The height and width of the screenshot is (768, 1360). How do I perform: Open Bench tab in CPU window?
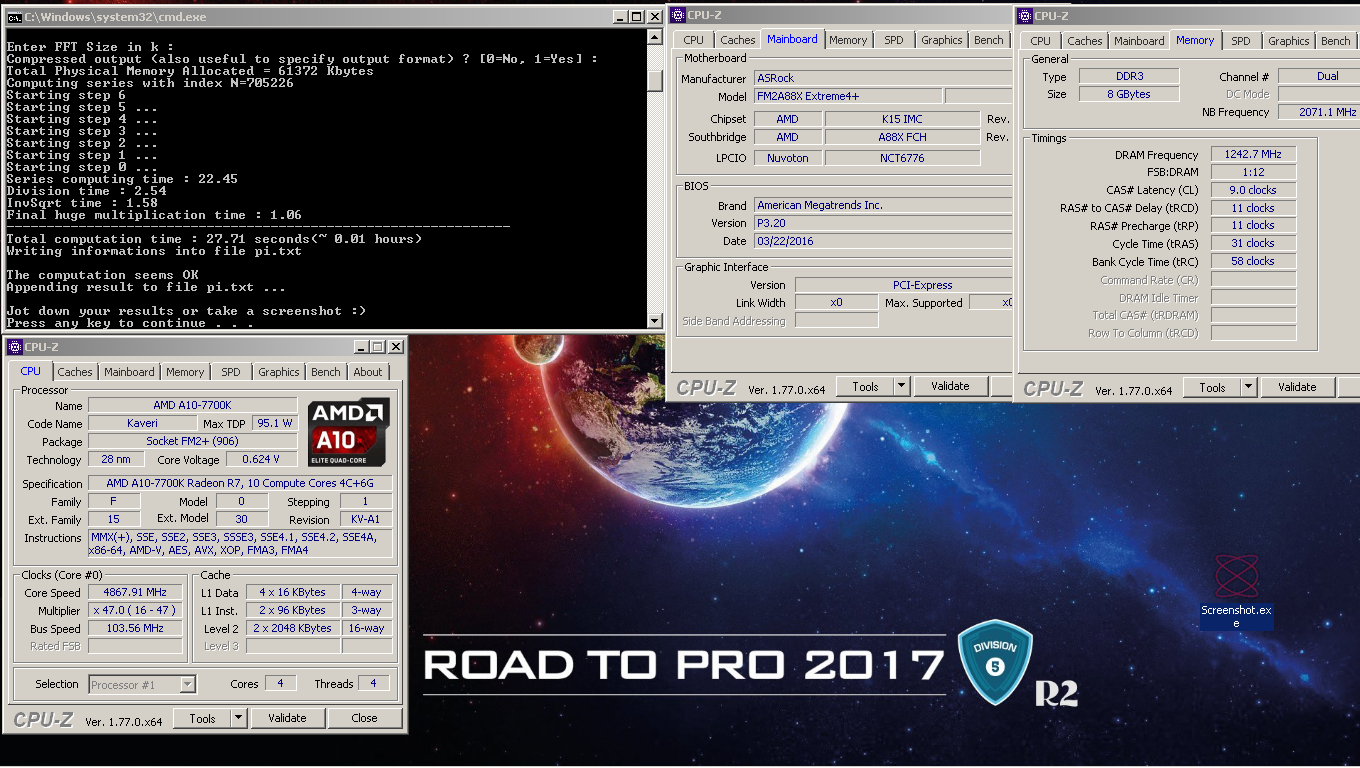(x=326, y=372)
